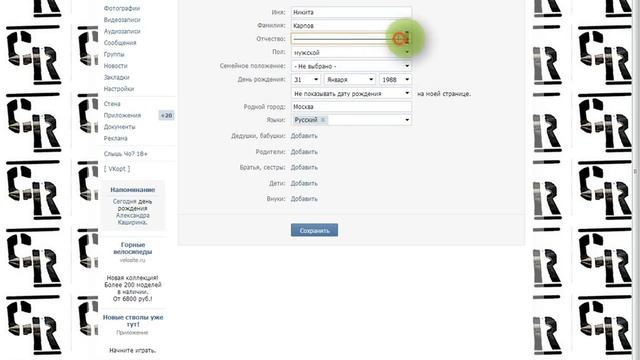Viewport: 640px width, 360px height.
Task: Click the Имя input field
Action: point(351,12)
